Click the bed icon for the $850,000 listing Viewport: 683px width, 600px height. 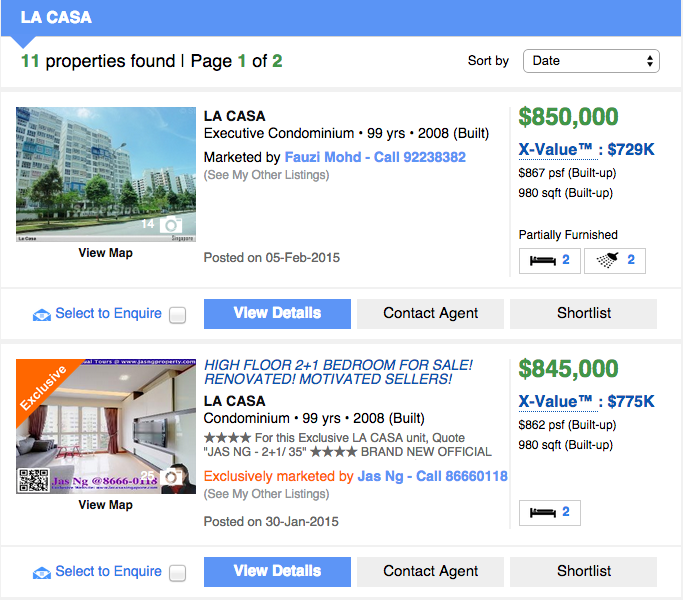pos(543,261)
